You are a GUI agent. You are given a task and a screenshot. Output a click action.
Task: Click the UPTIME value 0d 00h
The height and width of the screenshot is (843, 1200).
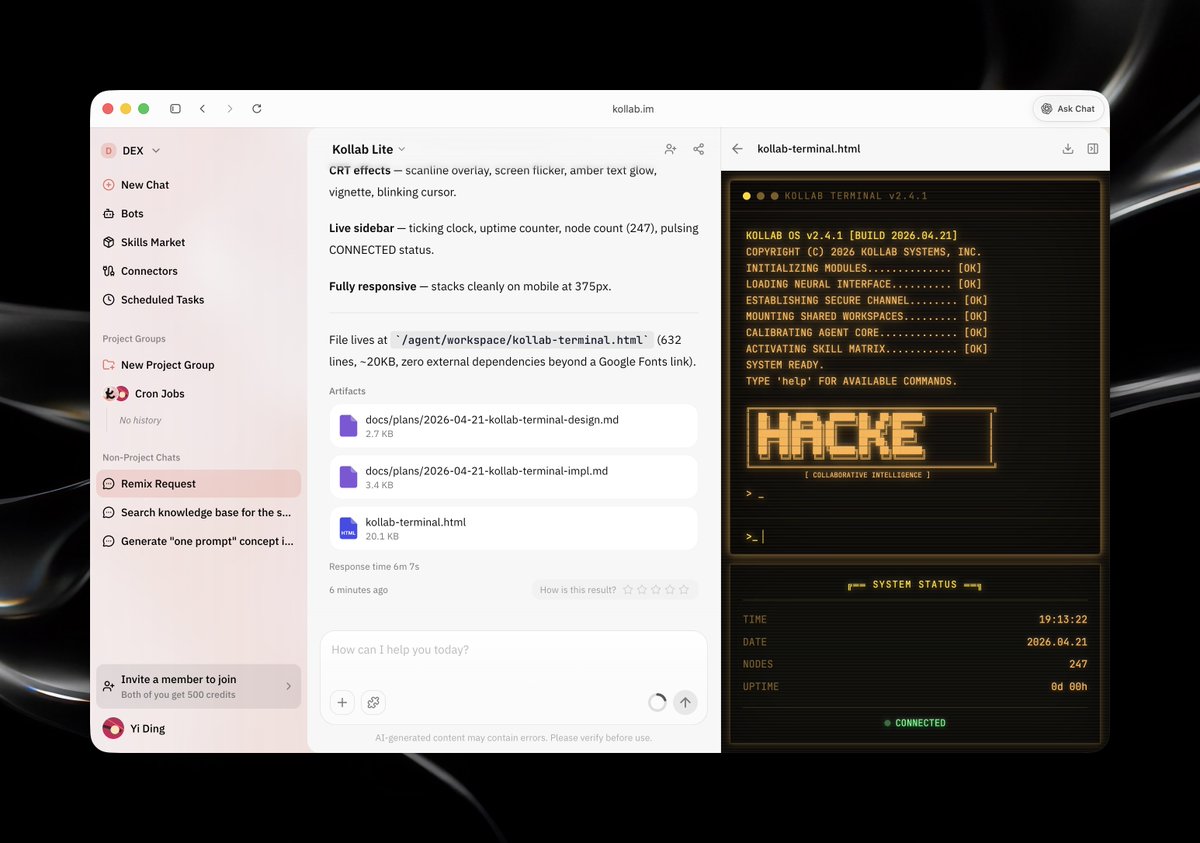(x=1069, y=687)
